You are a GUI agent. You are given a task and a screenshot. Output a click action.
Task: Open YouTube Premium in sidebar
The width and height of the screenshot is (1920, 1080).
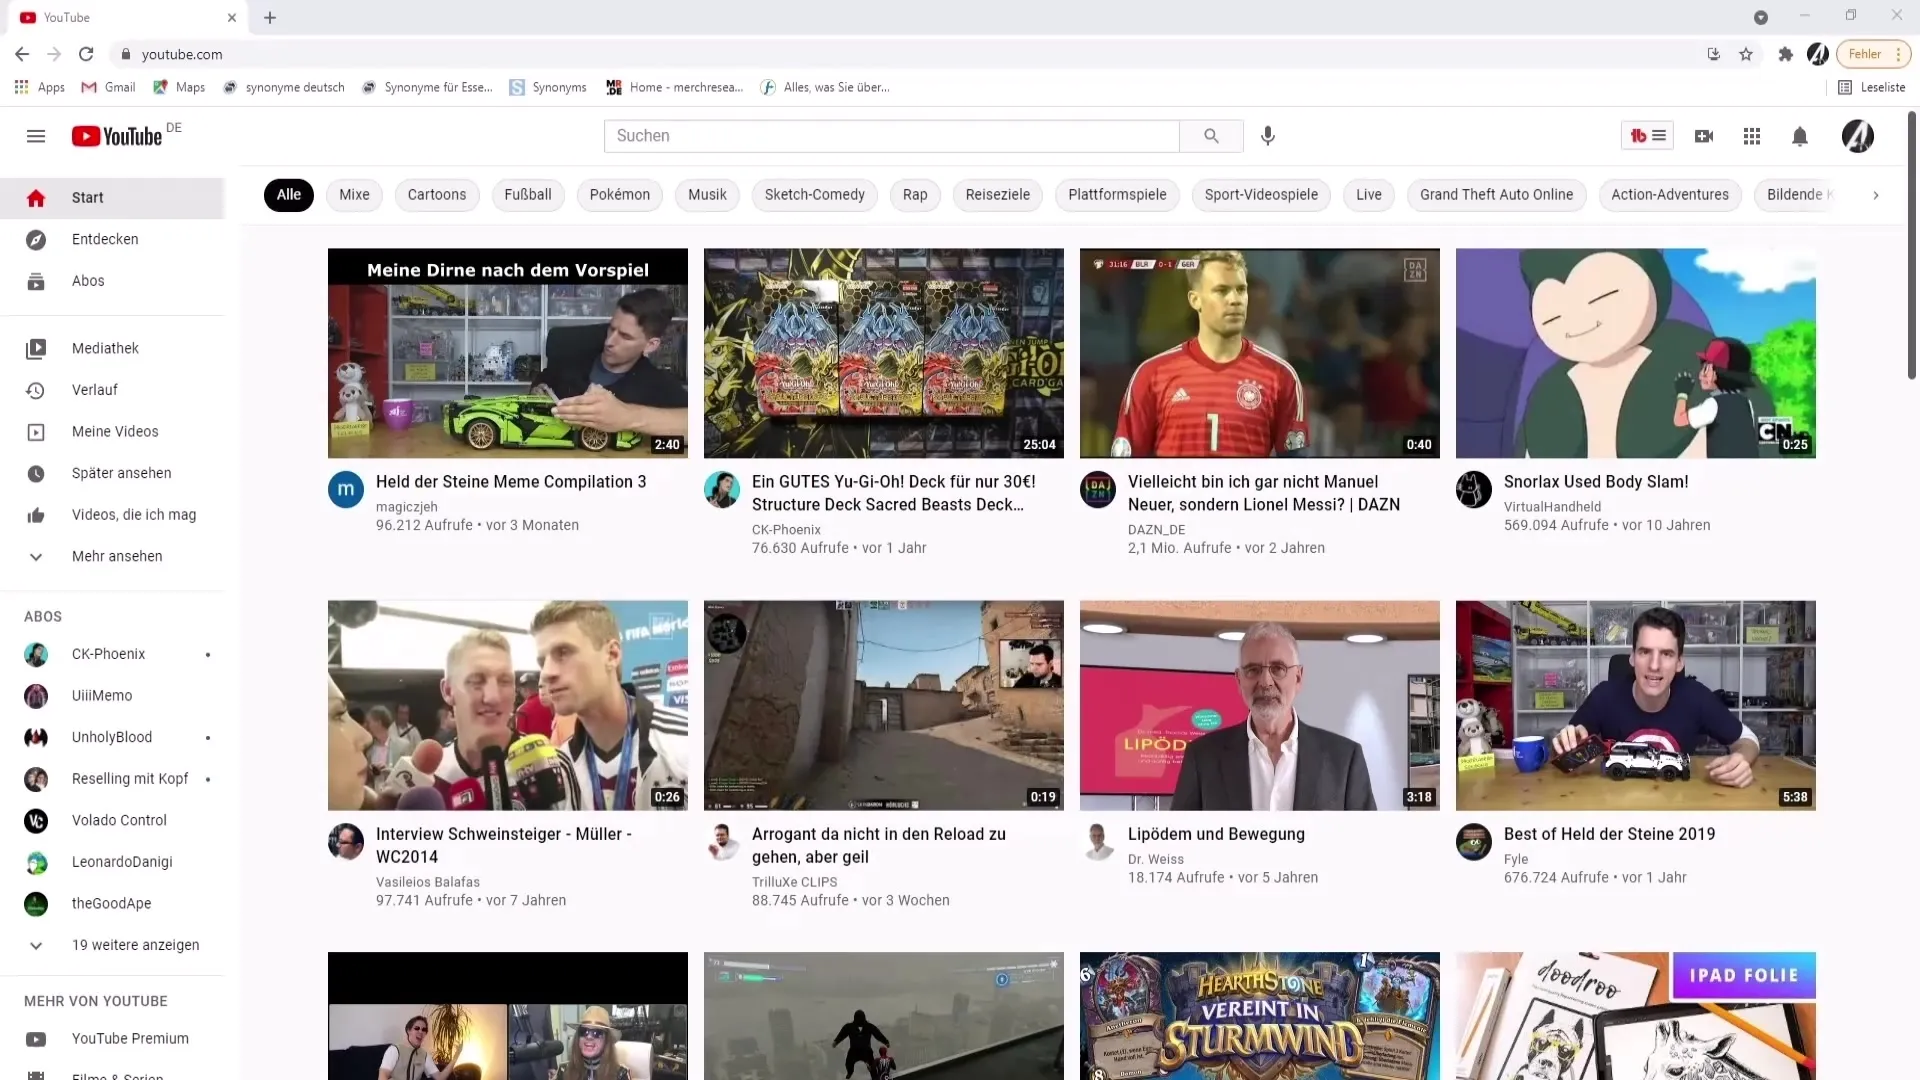(x=112, y=1039)
